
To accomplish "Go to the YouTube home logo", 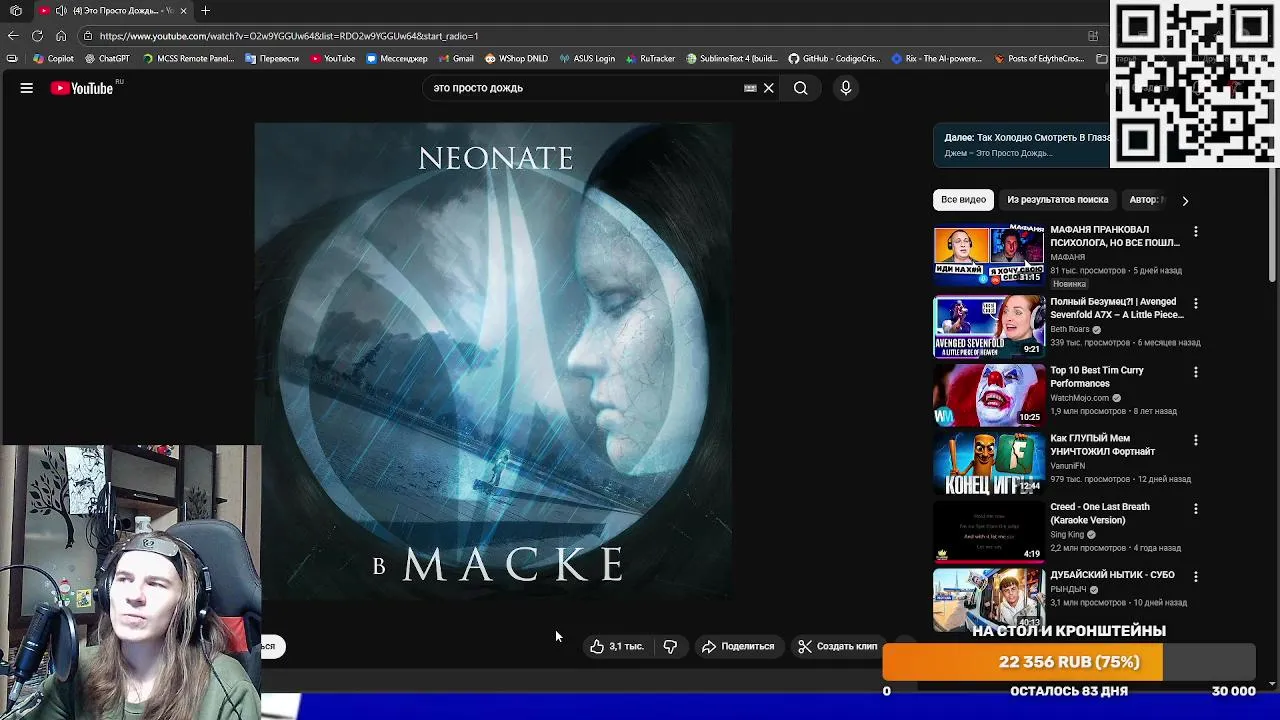I will (x=82, y=88).
